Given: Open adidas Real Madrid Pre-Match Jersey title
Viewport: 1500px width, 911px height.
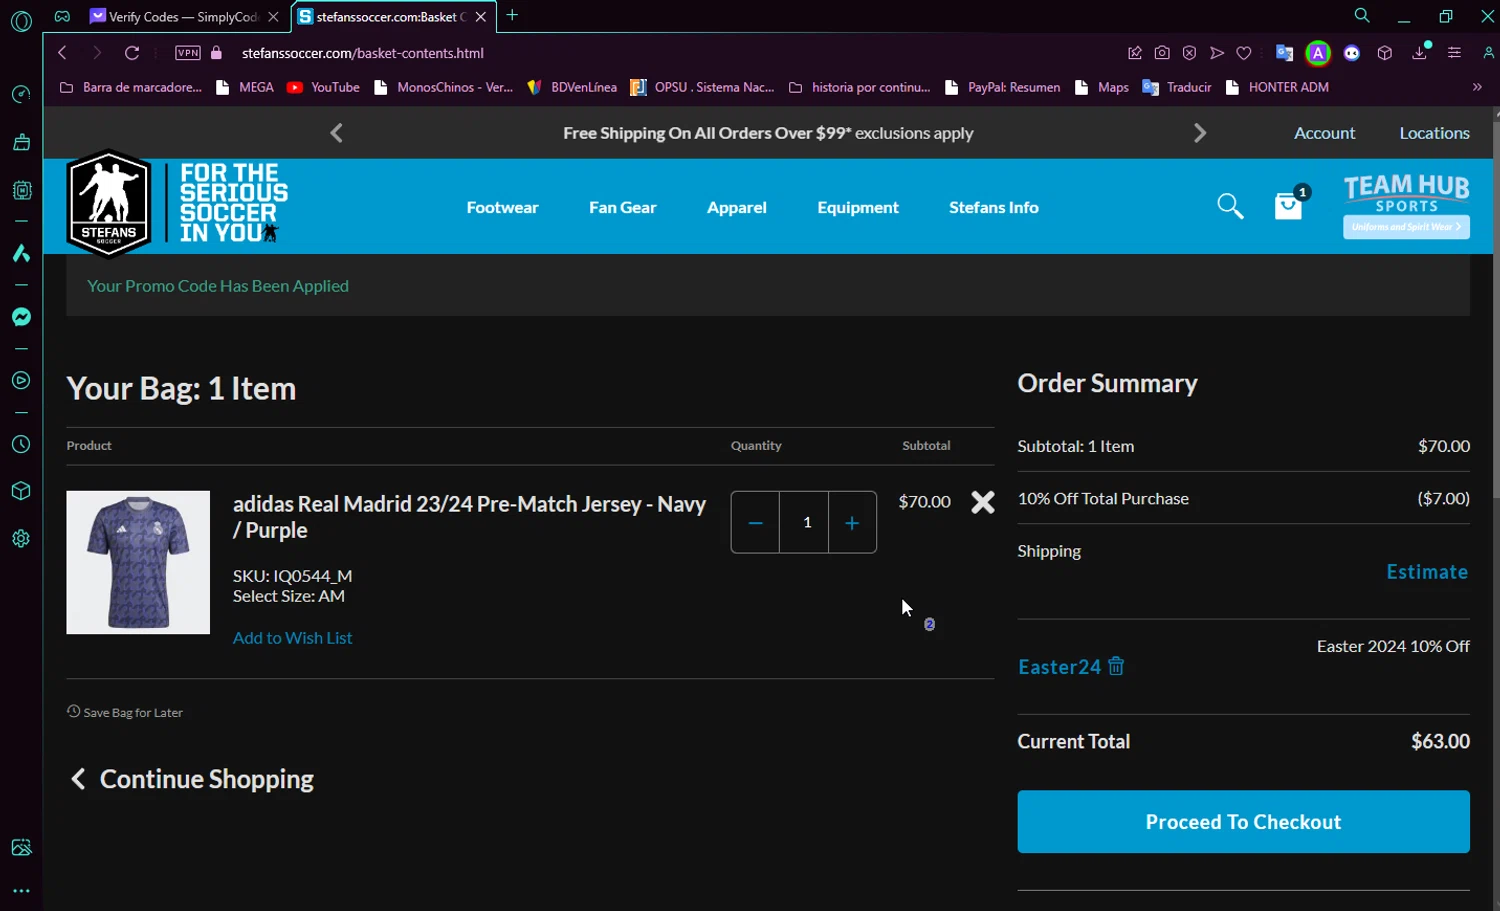Looking at the screenshot, I should pos(469,517).
